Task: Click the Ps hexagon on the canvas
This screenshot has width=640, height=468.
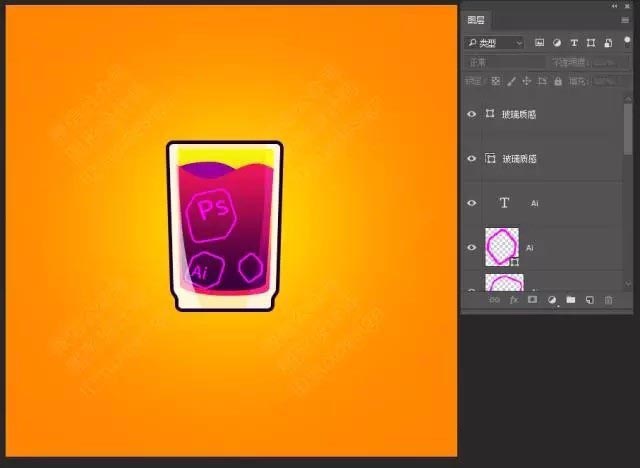Action: click(x=211, y=215)
